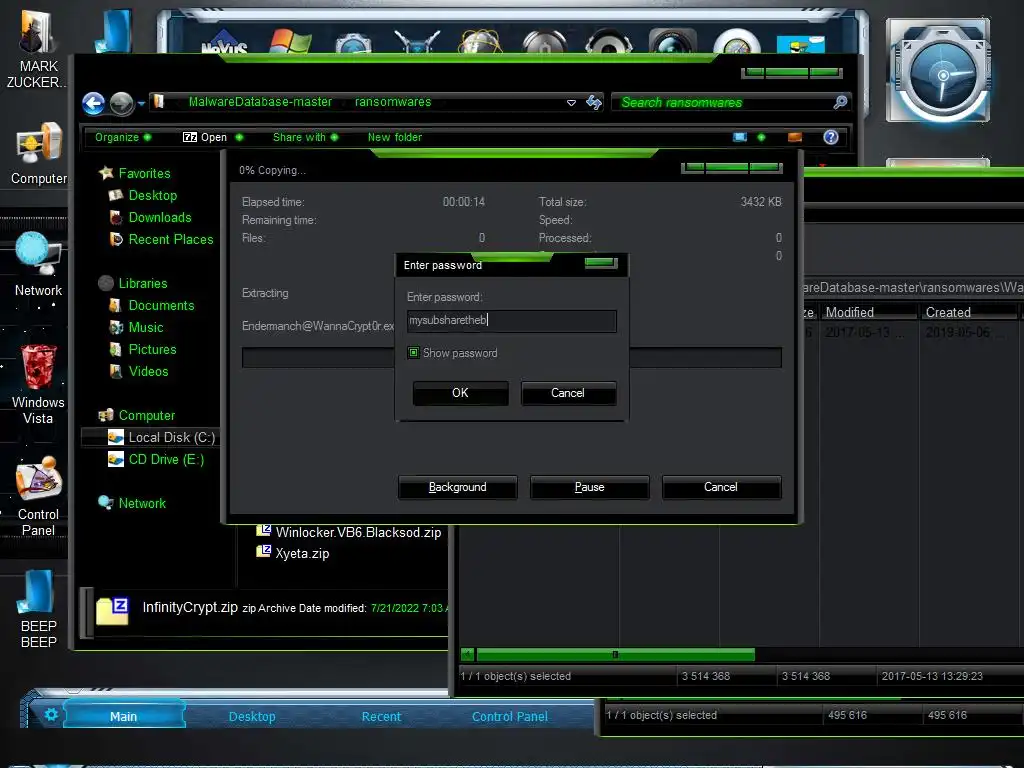Click OK in Enter password dialog
The height and width of the screenshot is (768, 1024).
coord(460,393)
